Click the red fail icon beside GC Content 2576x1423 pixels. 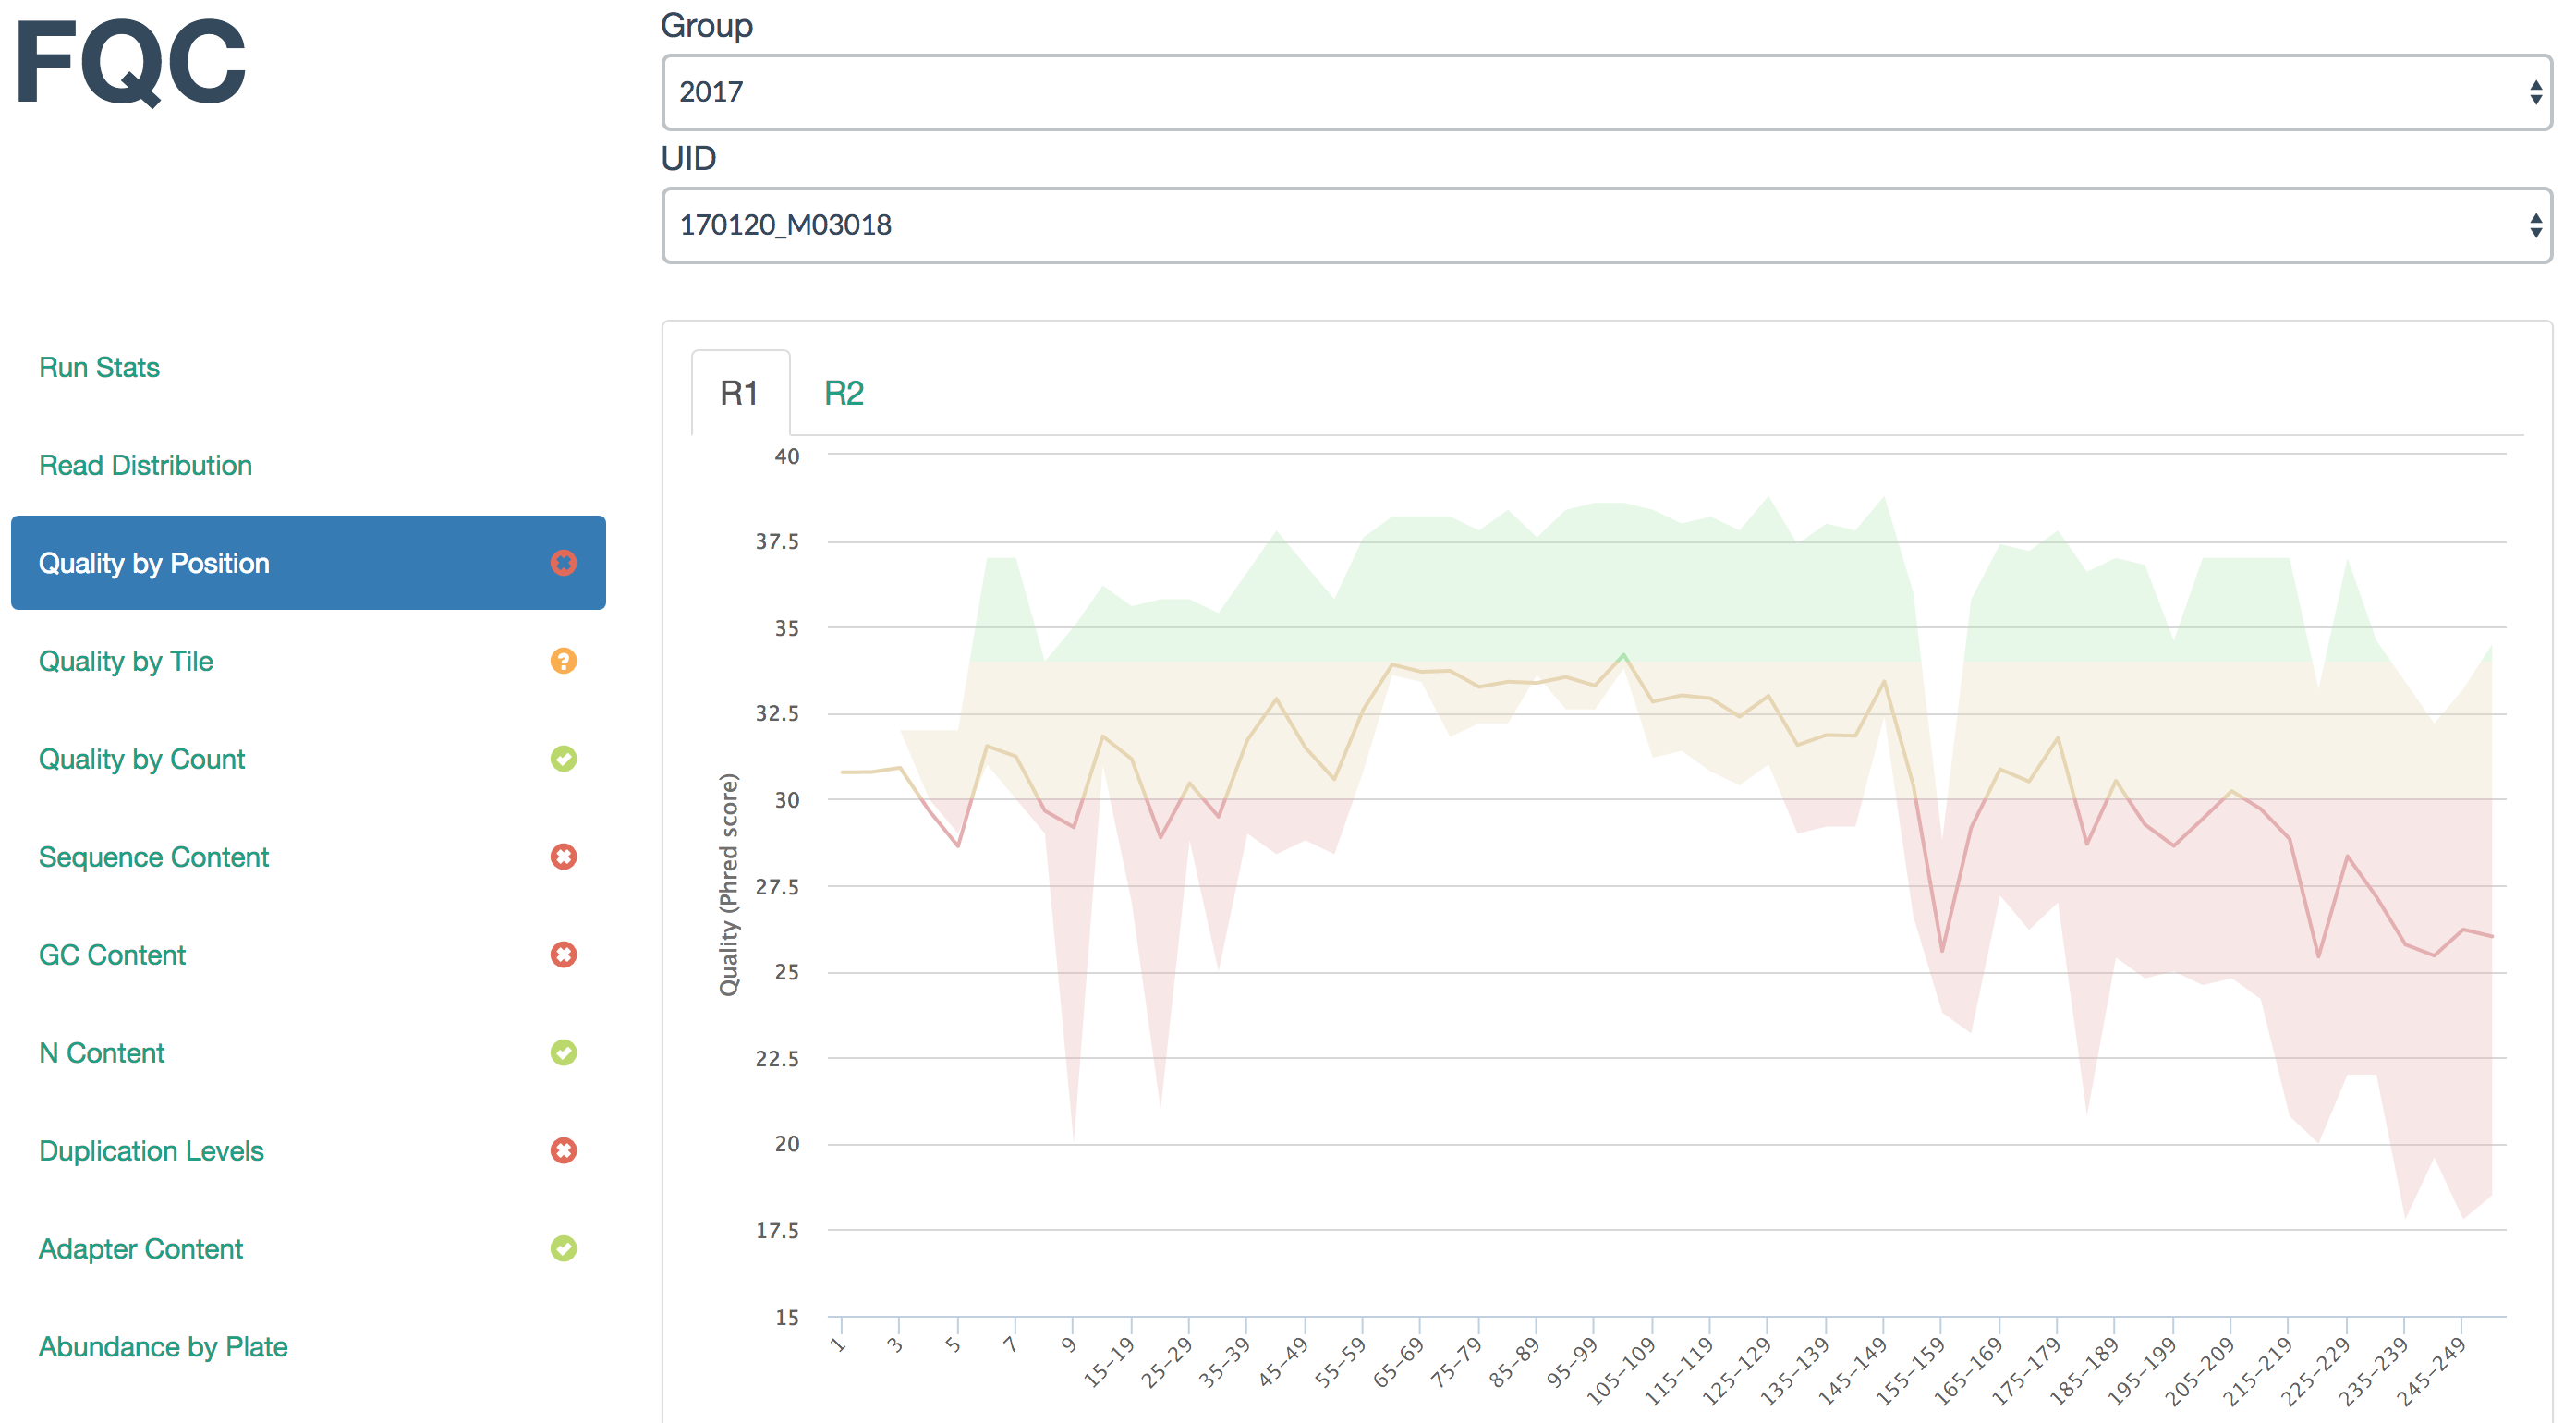[x=563, y=955]
